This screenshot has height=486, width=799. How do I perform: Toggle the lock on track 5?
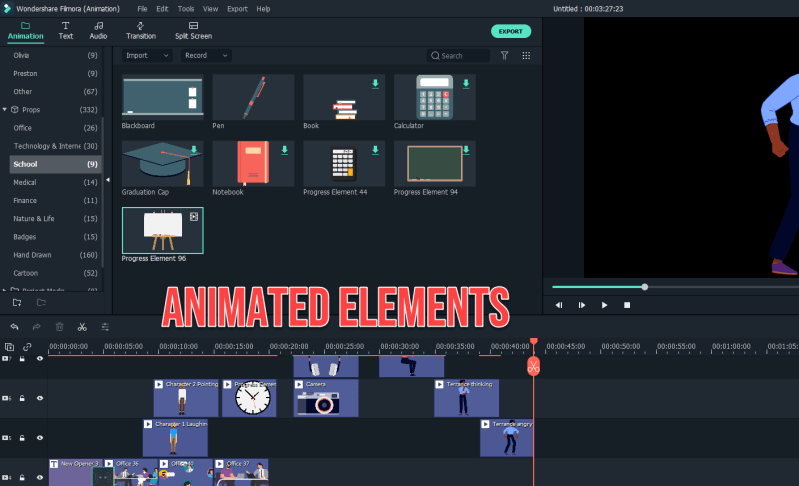[23, 438]
